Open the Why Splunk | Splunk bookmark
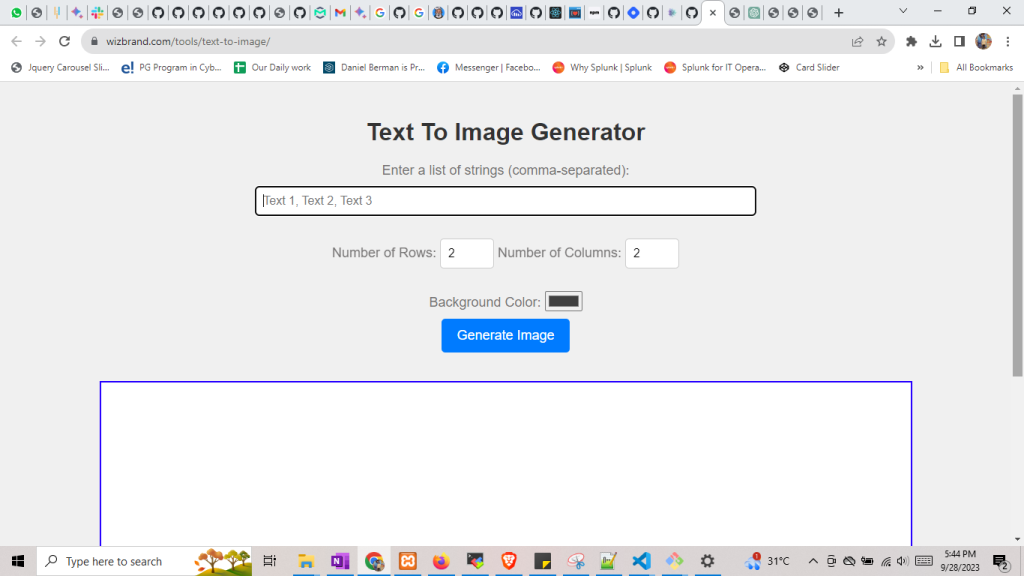 (602, 68)
